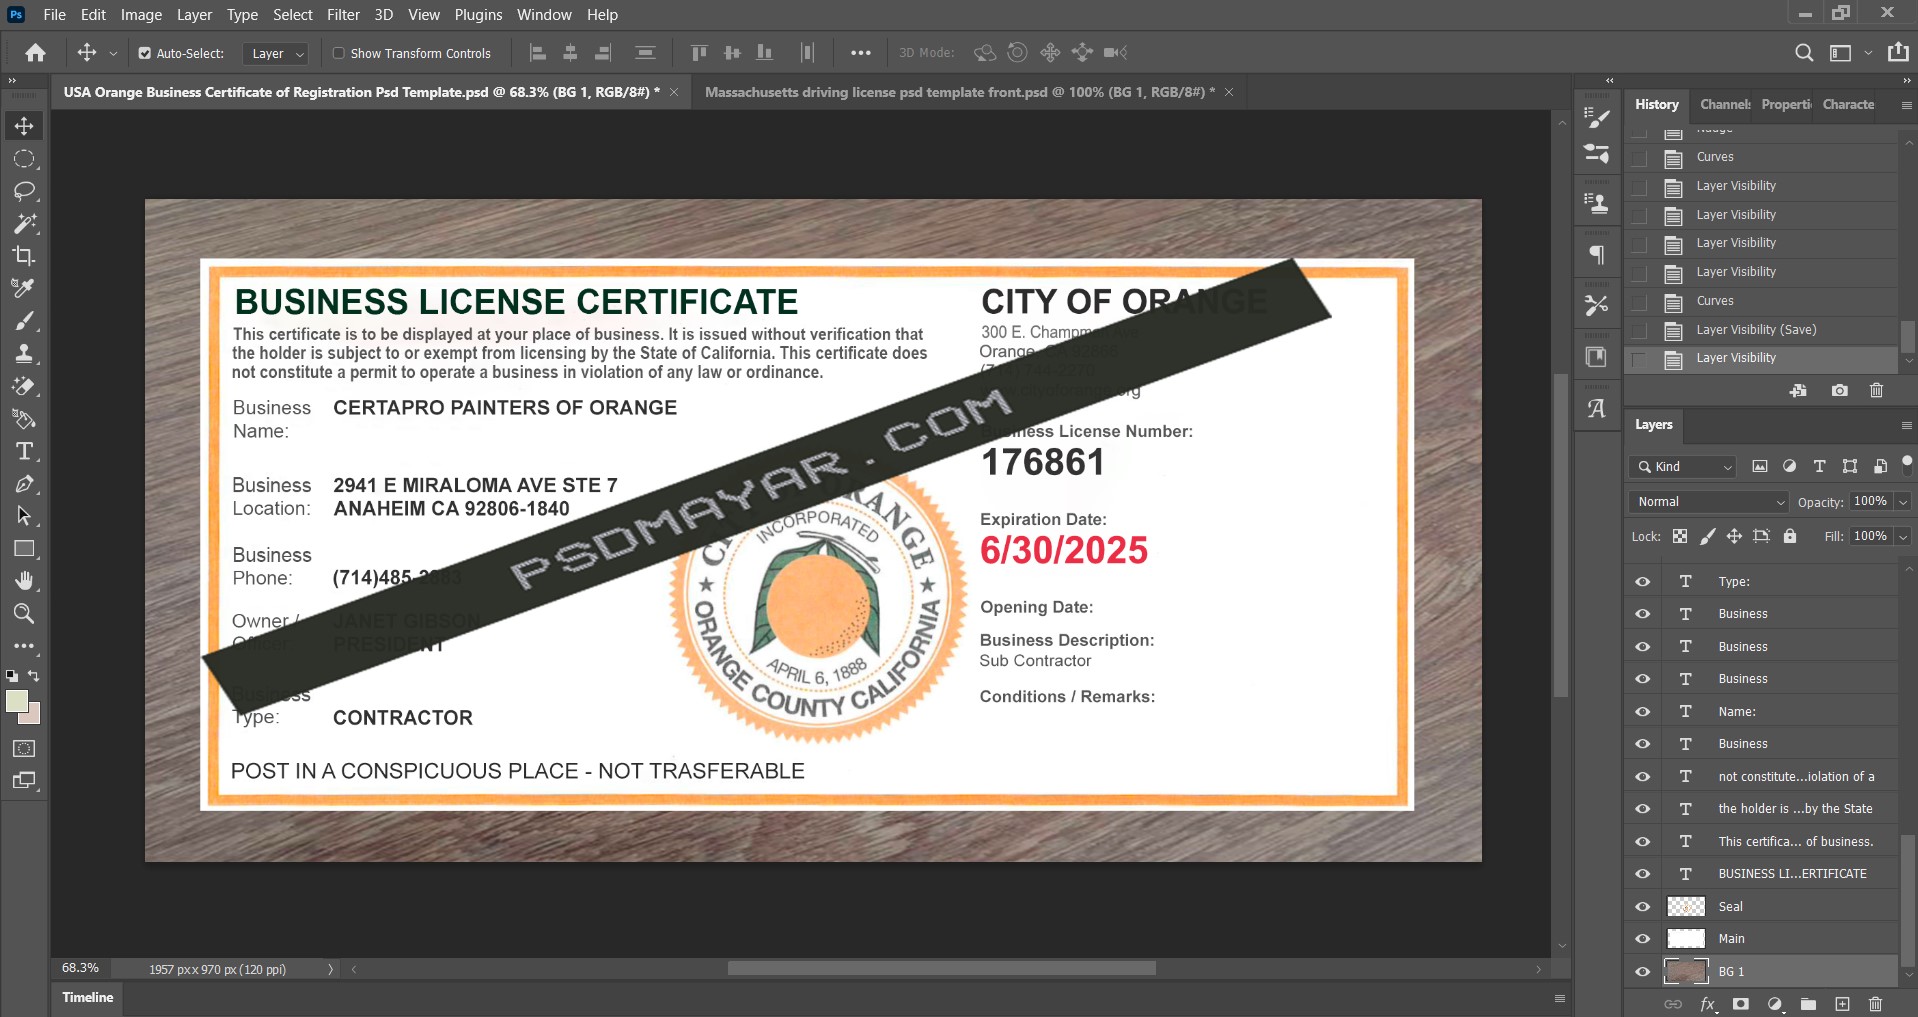Expand the status bar info arrow
The width and height of the screenshot is (1918, 1017).
330,969
